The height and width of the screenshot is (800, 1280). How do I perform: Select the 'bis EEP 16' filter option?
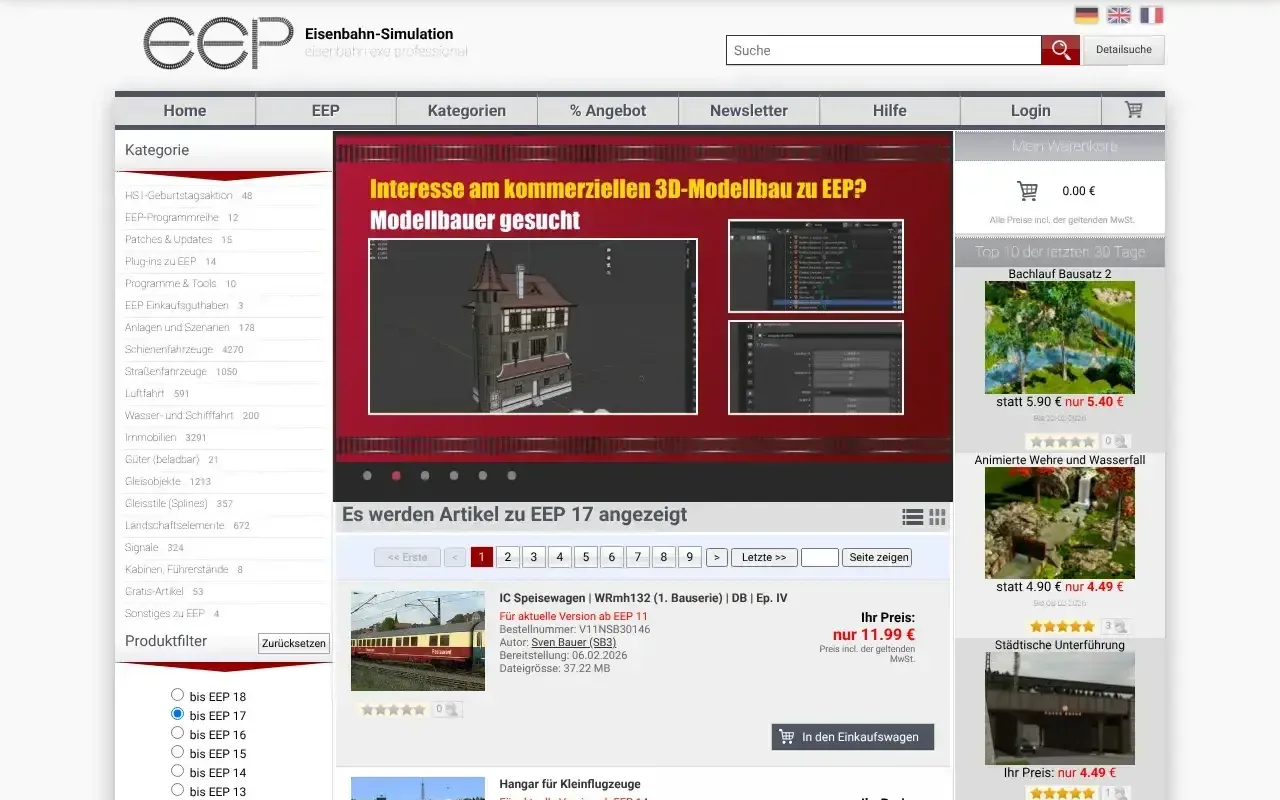coord(177,734)
